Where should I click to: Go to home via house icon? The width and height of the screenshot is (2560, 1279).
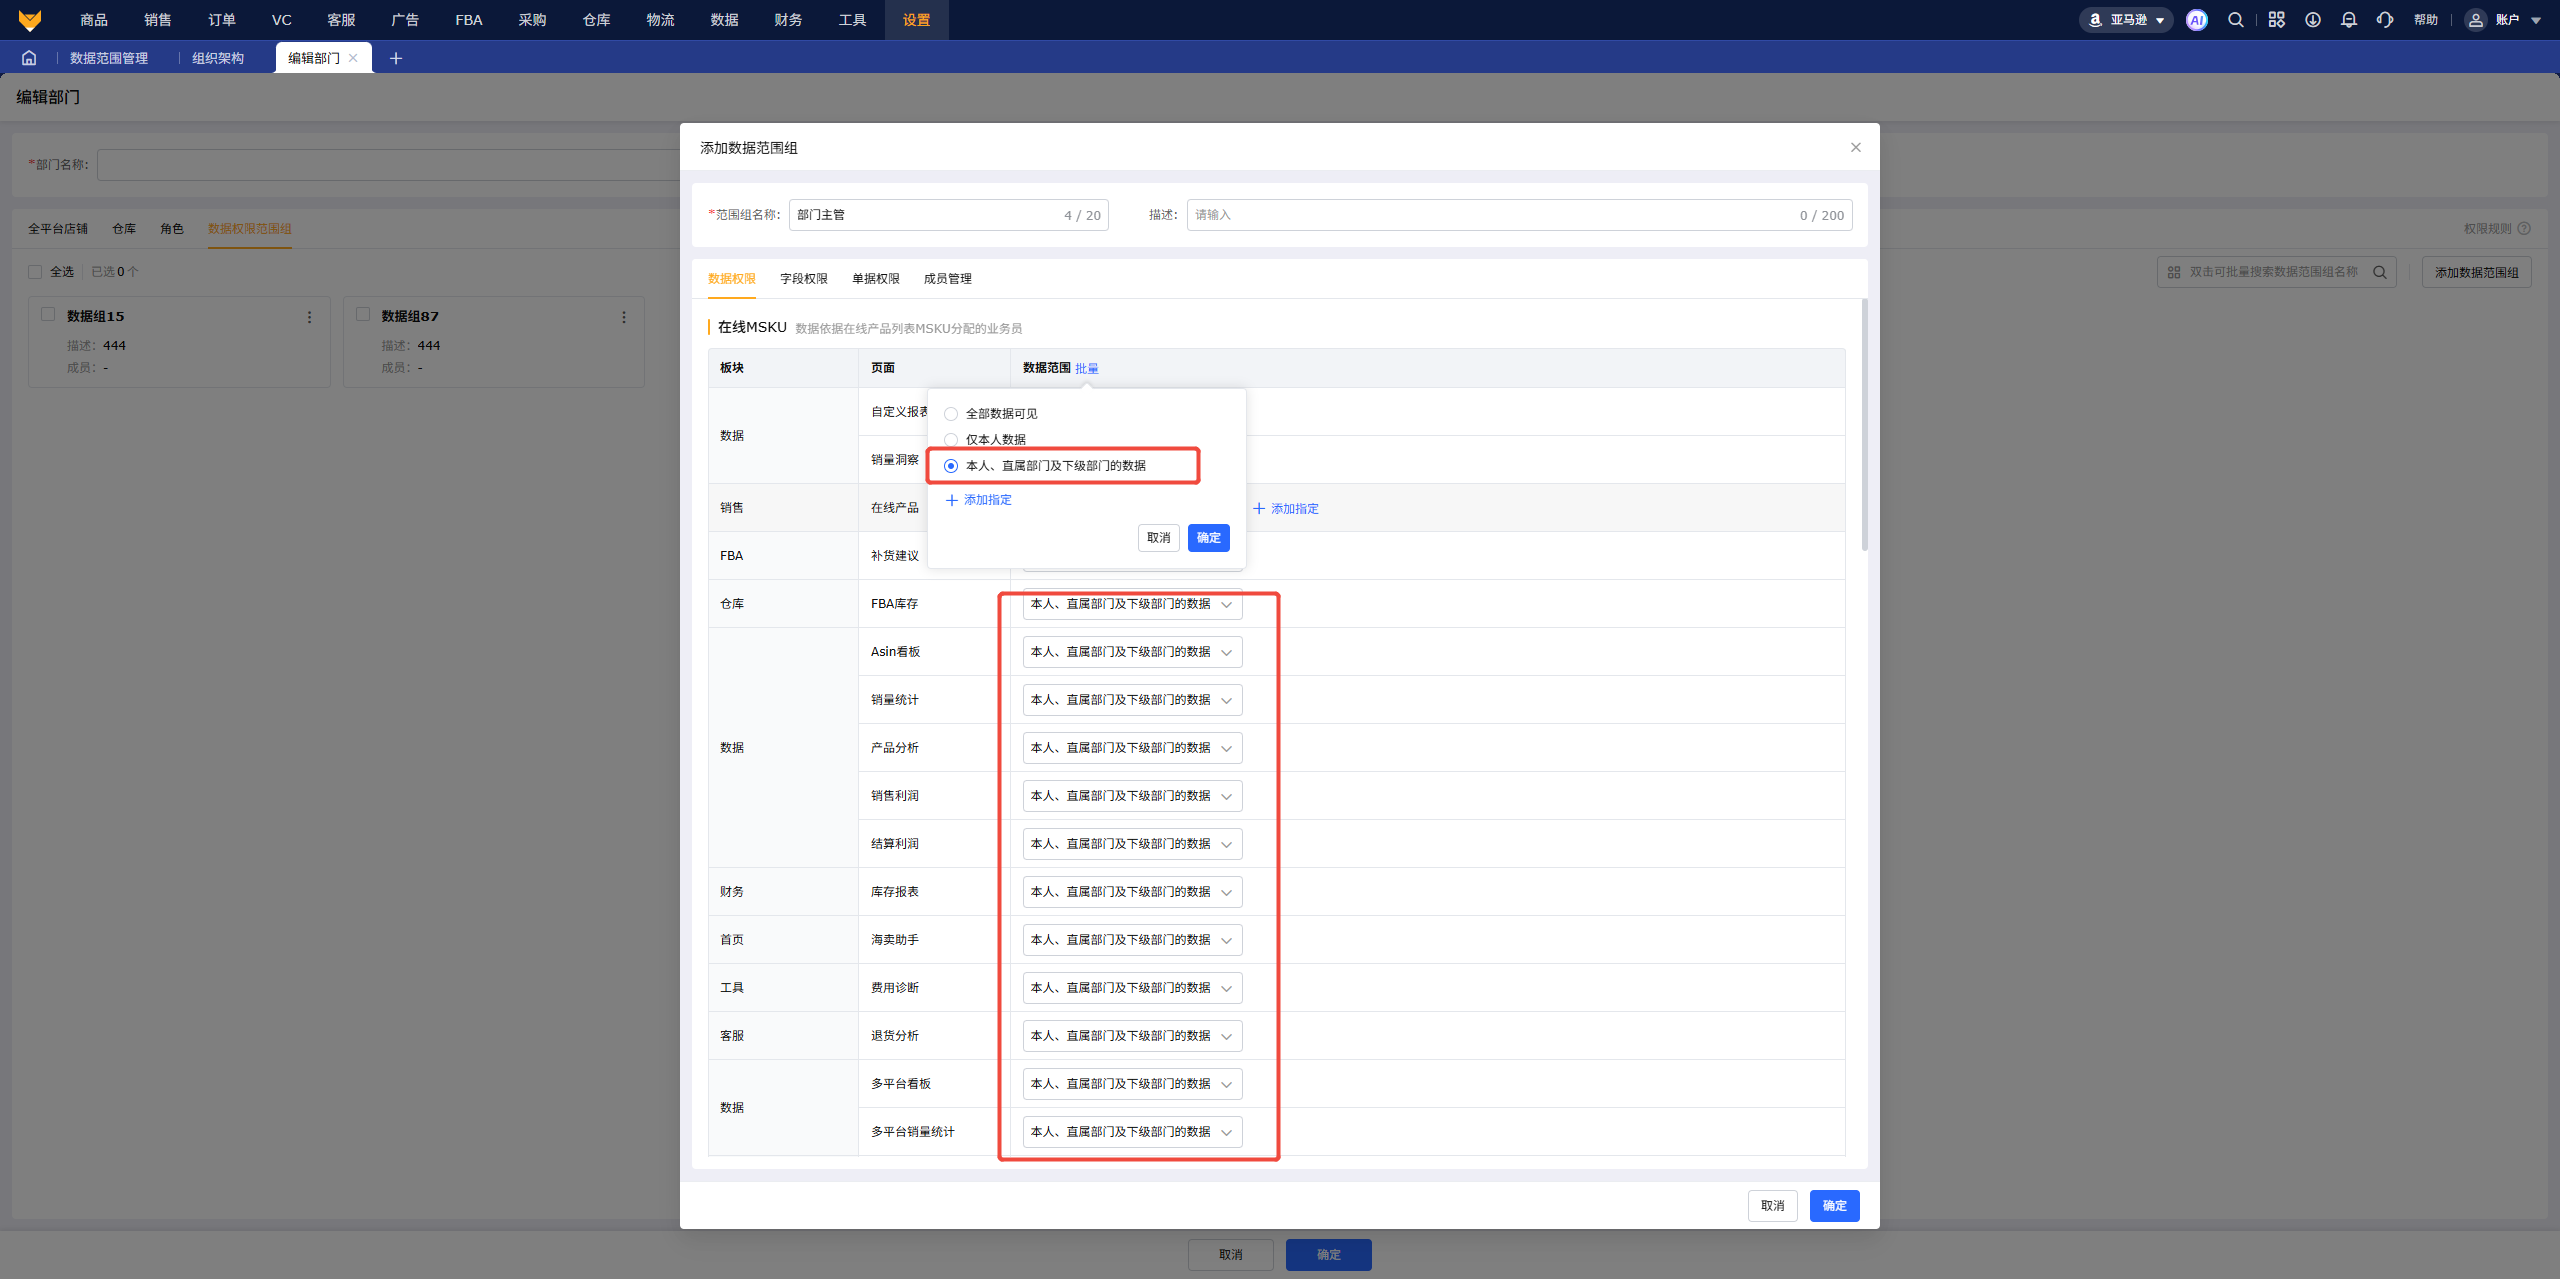click(x=29, y=58)
